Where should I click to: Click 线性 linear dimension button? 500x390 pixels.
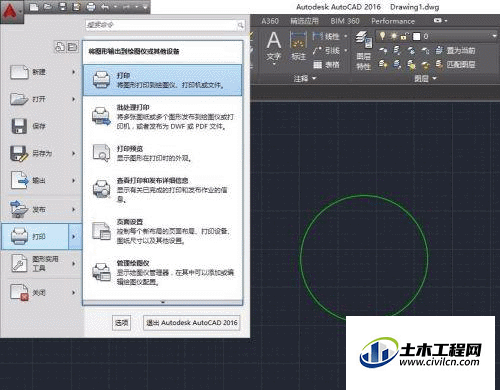coord(326,36)
